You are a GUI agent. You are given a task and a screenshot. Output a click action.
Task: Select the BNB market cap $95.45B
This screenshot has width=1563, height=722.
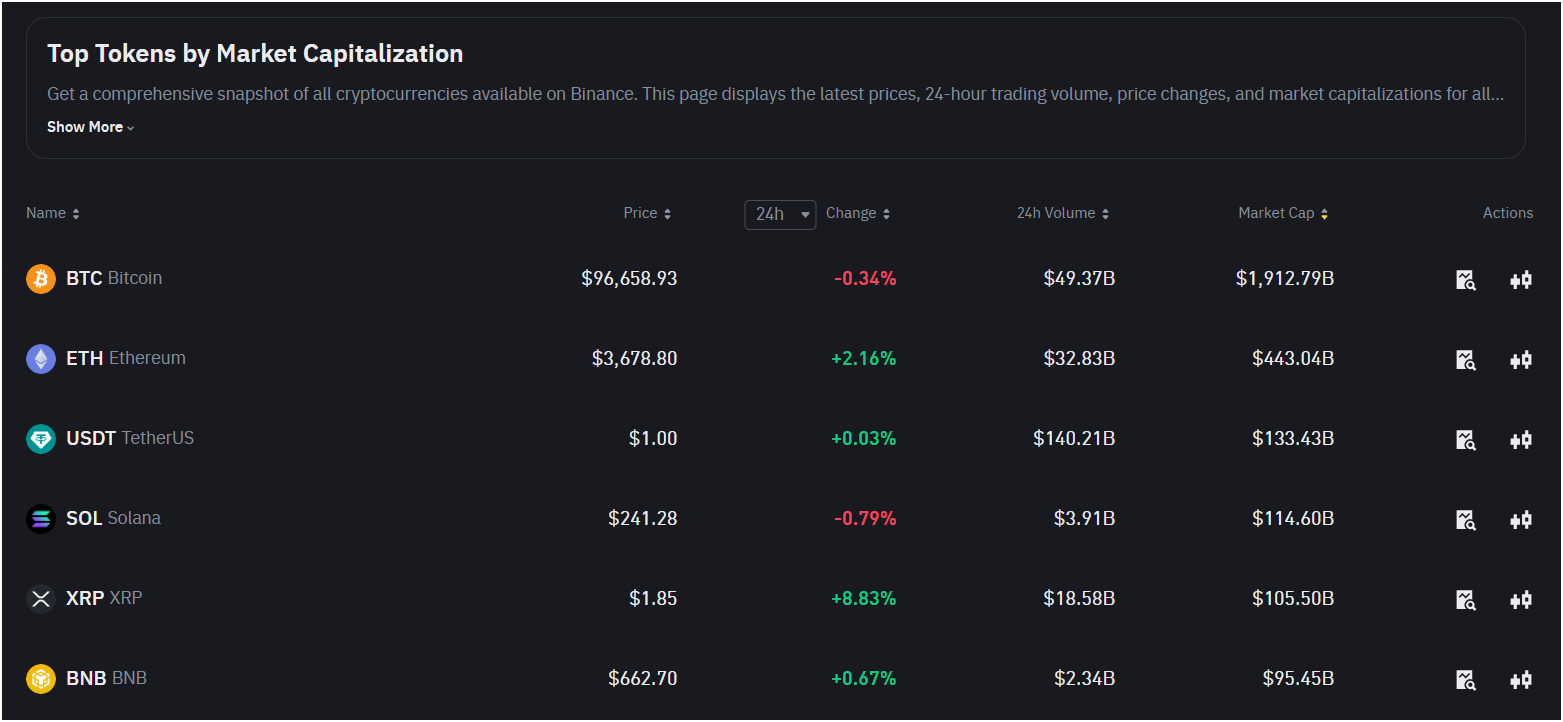tap(1298, 678)
